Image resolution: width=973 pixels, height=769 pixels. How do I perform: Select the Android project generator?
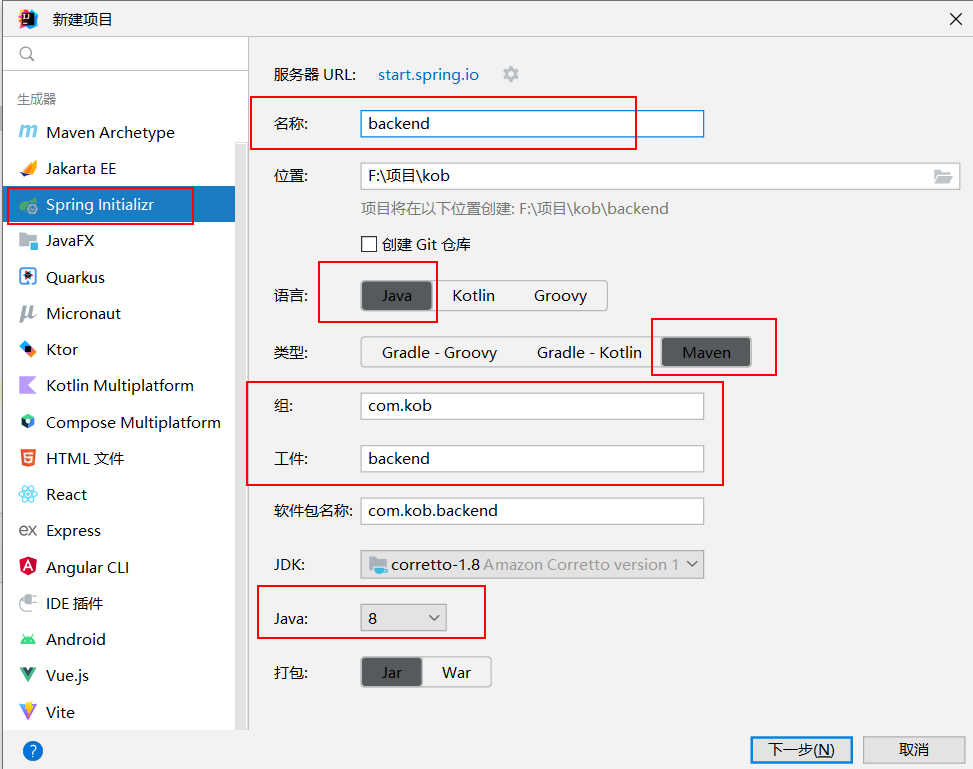click(75, 639)
